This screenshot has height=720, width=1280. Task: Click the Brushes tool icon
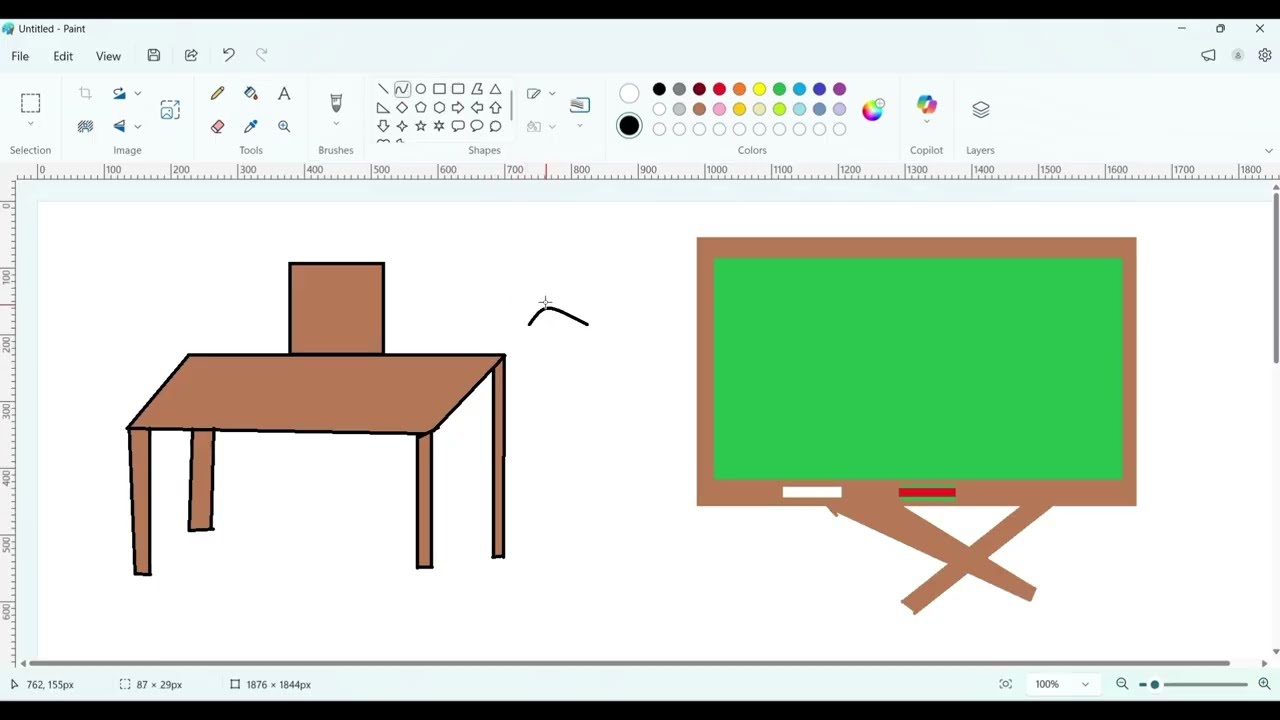pos(336,102)
